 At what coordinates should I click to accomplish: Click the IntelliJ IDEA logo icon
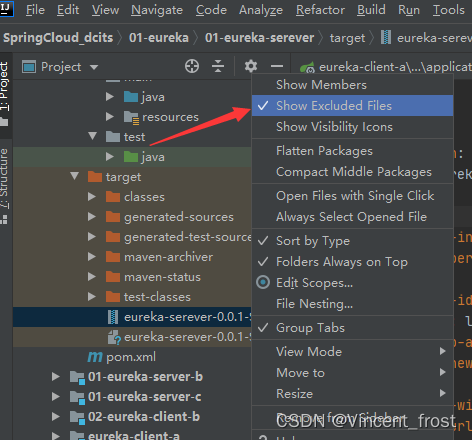6,8
